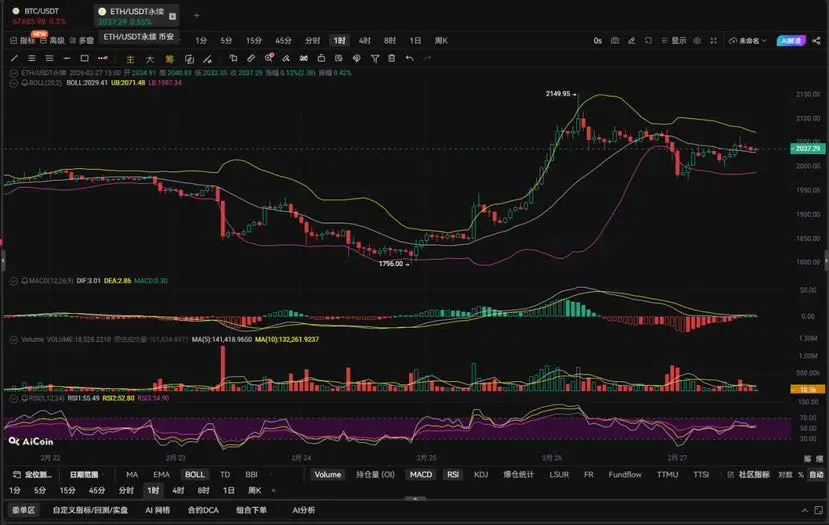This screenshot has height=525, width=829.
Task: Select the 周K interval in bottom bar
Action: point(255,491)
